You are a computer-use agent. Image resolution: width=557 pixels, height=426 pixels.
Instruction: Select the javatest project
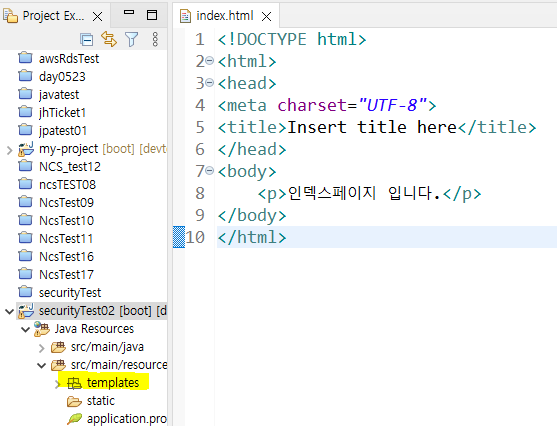point(59,95)
